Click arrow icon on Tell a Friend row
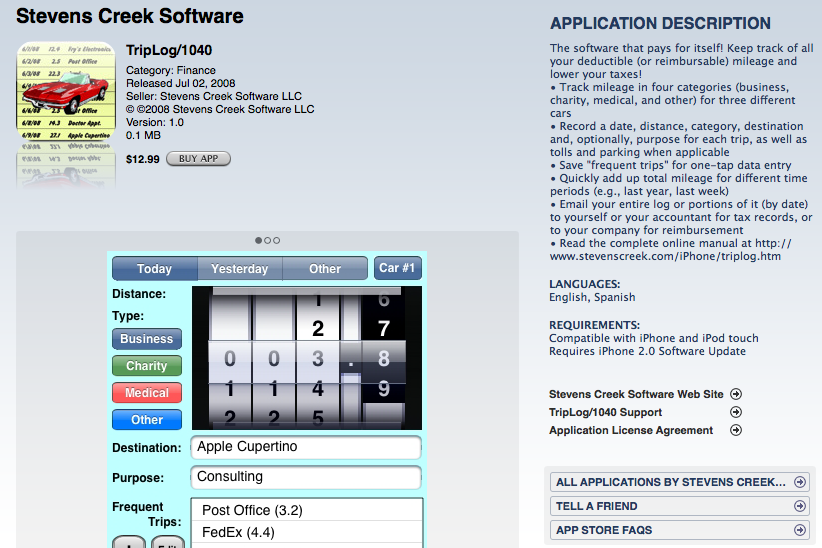 (799, 506)
